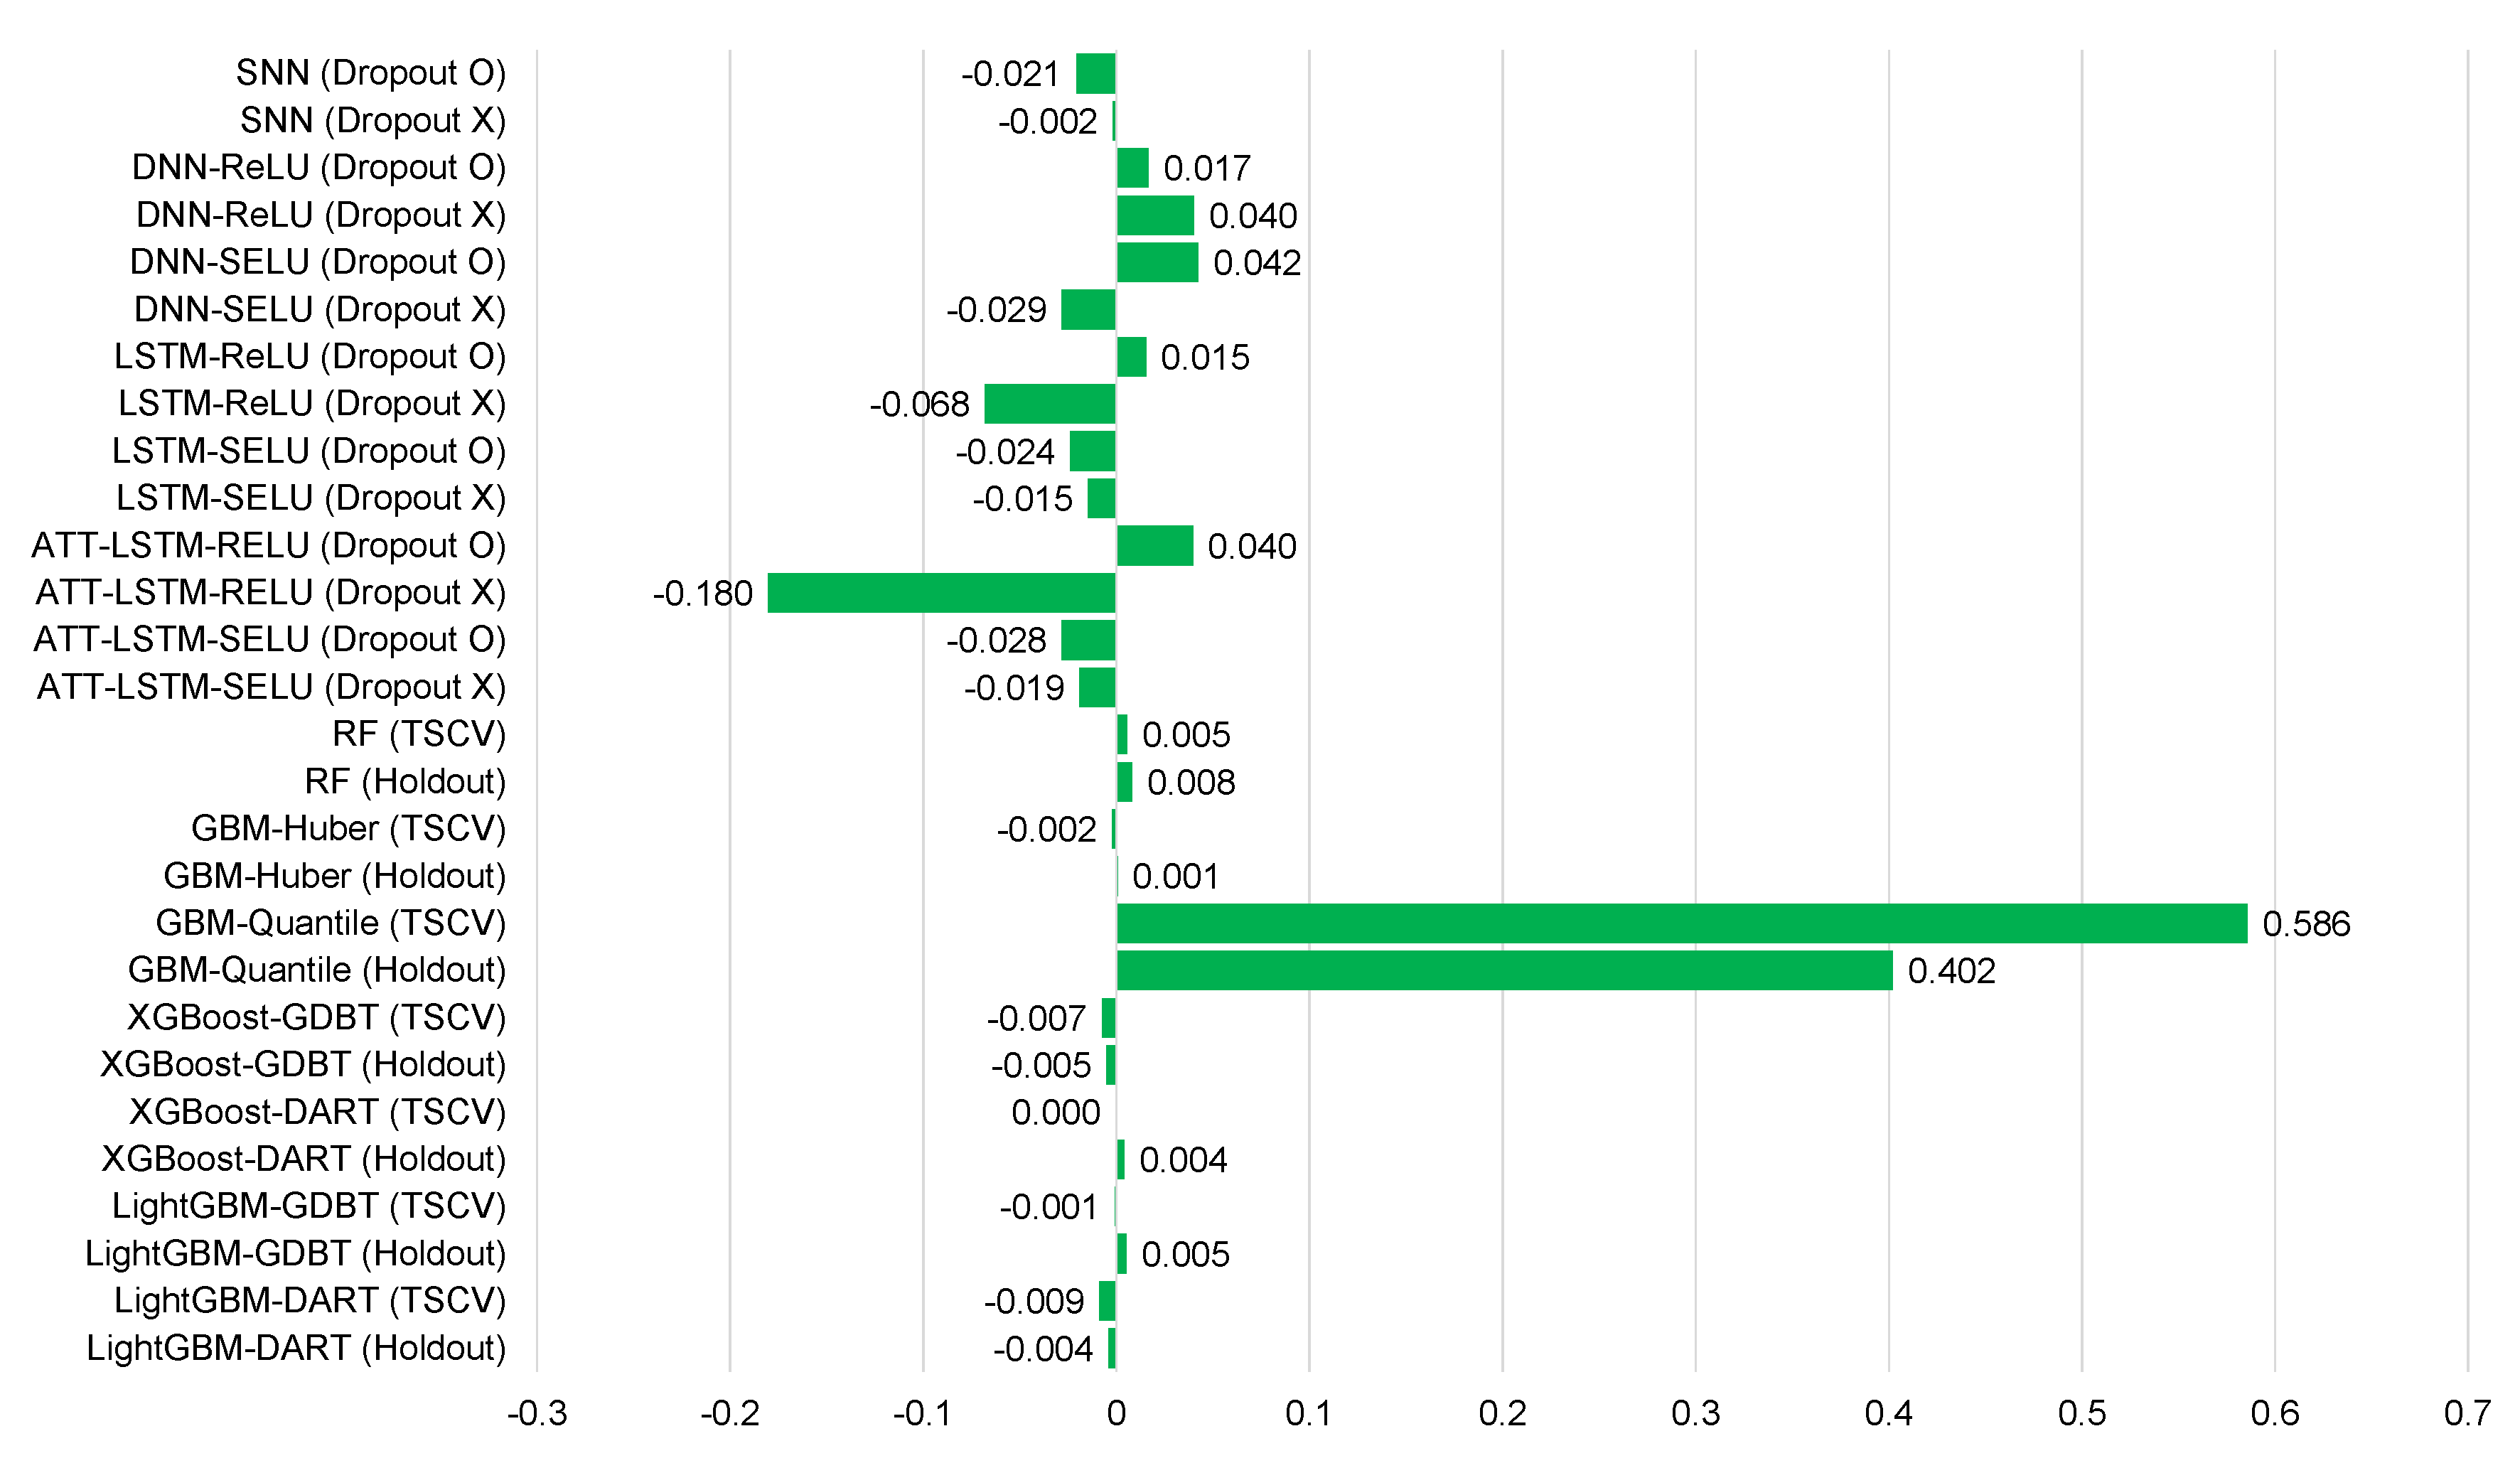Select the 0 tick on the x-axis
This screenshot has height=1463, width=2520.
click(1116, 1413)
